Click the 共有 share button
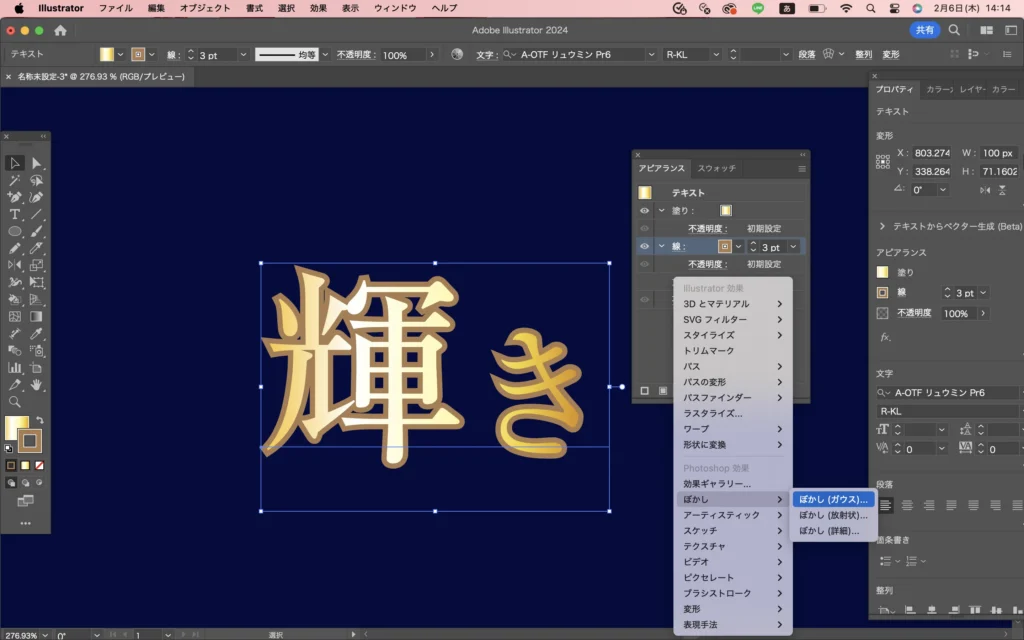Screen dimensions: 1024x640 point(924,30)
